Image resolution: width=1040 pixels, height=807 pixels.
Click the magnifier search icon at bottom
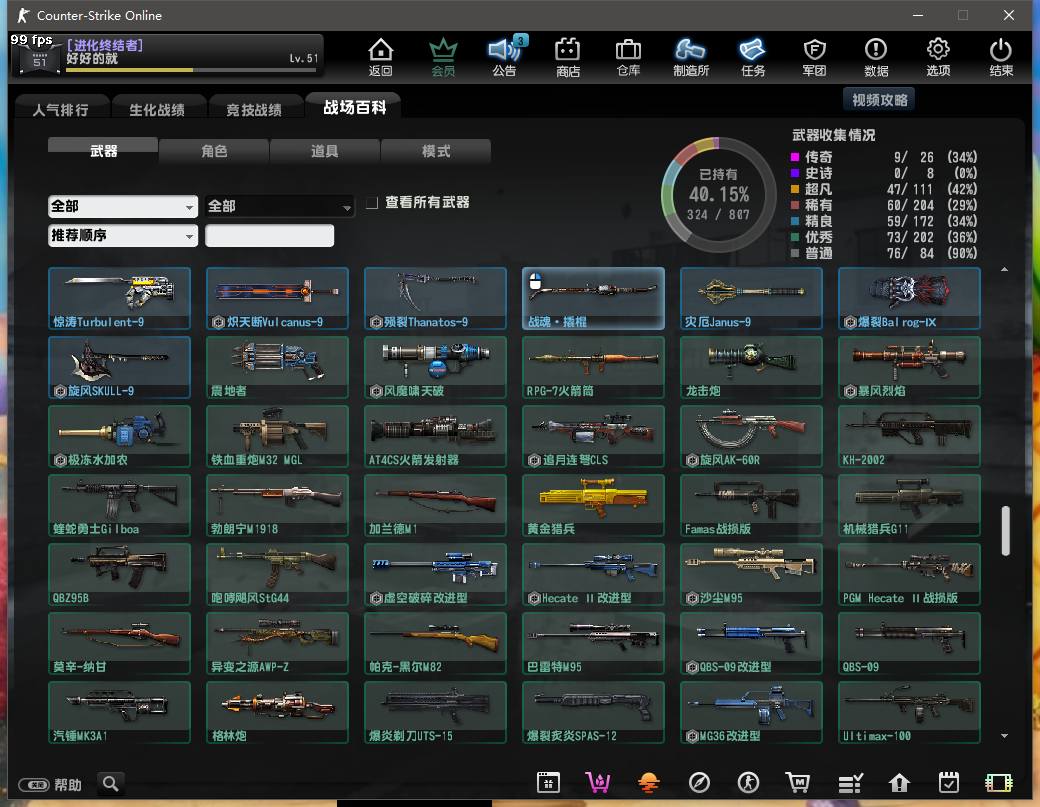click(111, 783)
